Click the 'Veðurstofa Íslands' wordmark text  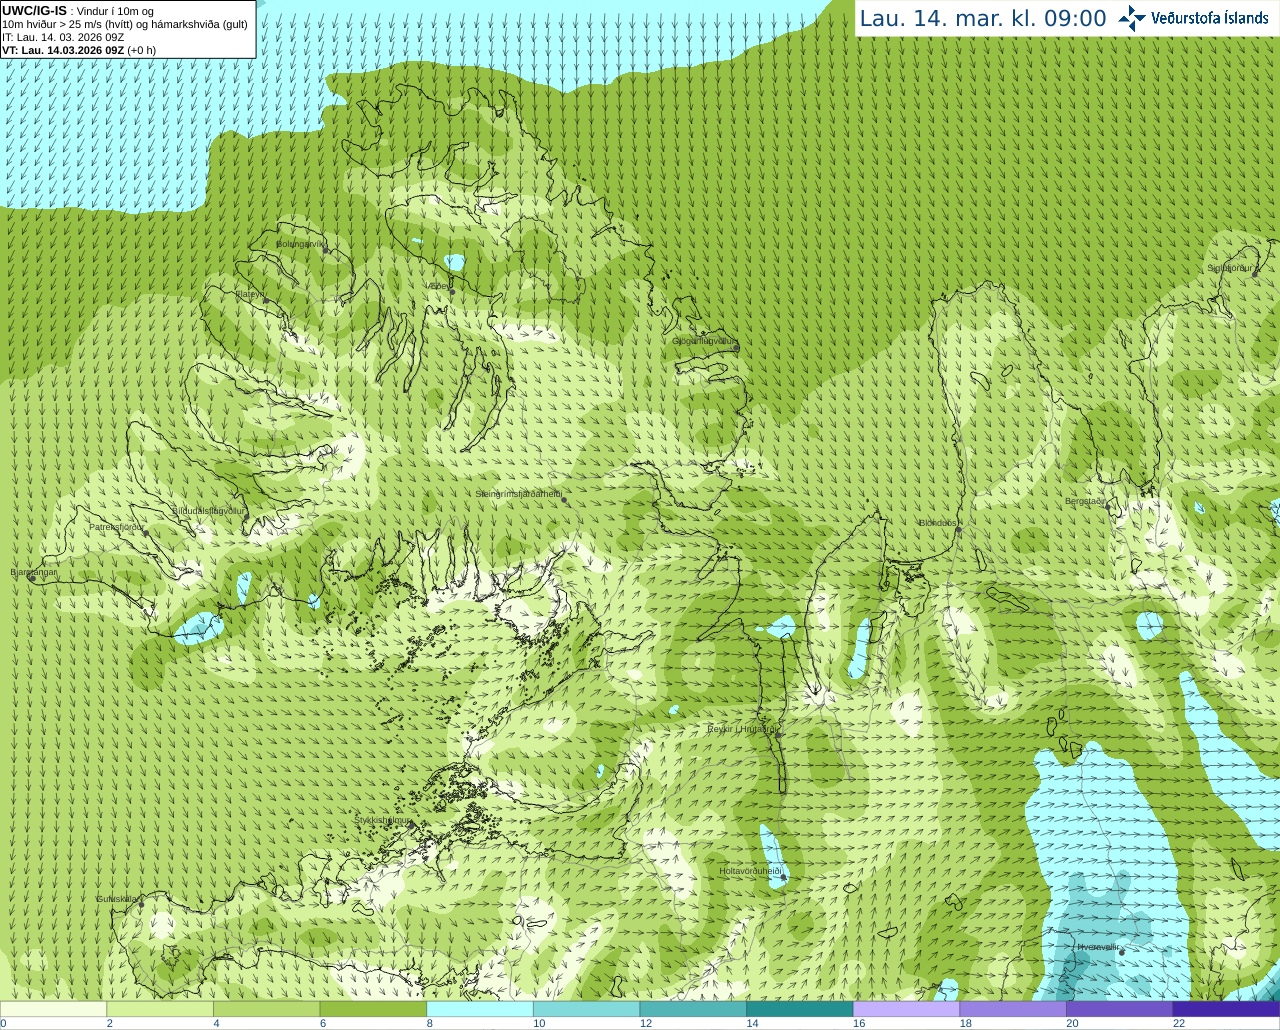[x=1209, y=18]
